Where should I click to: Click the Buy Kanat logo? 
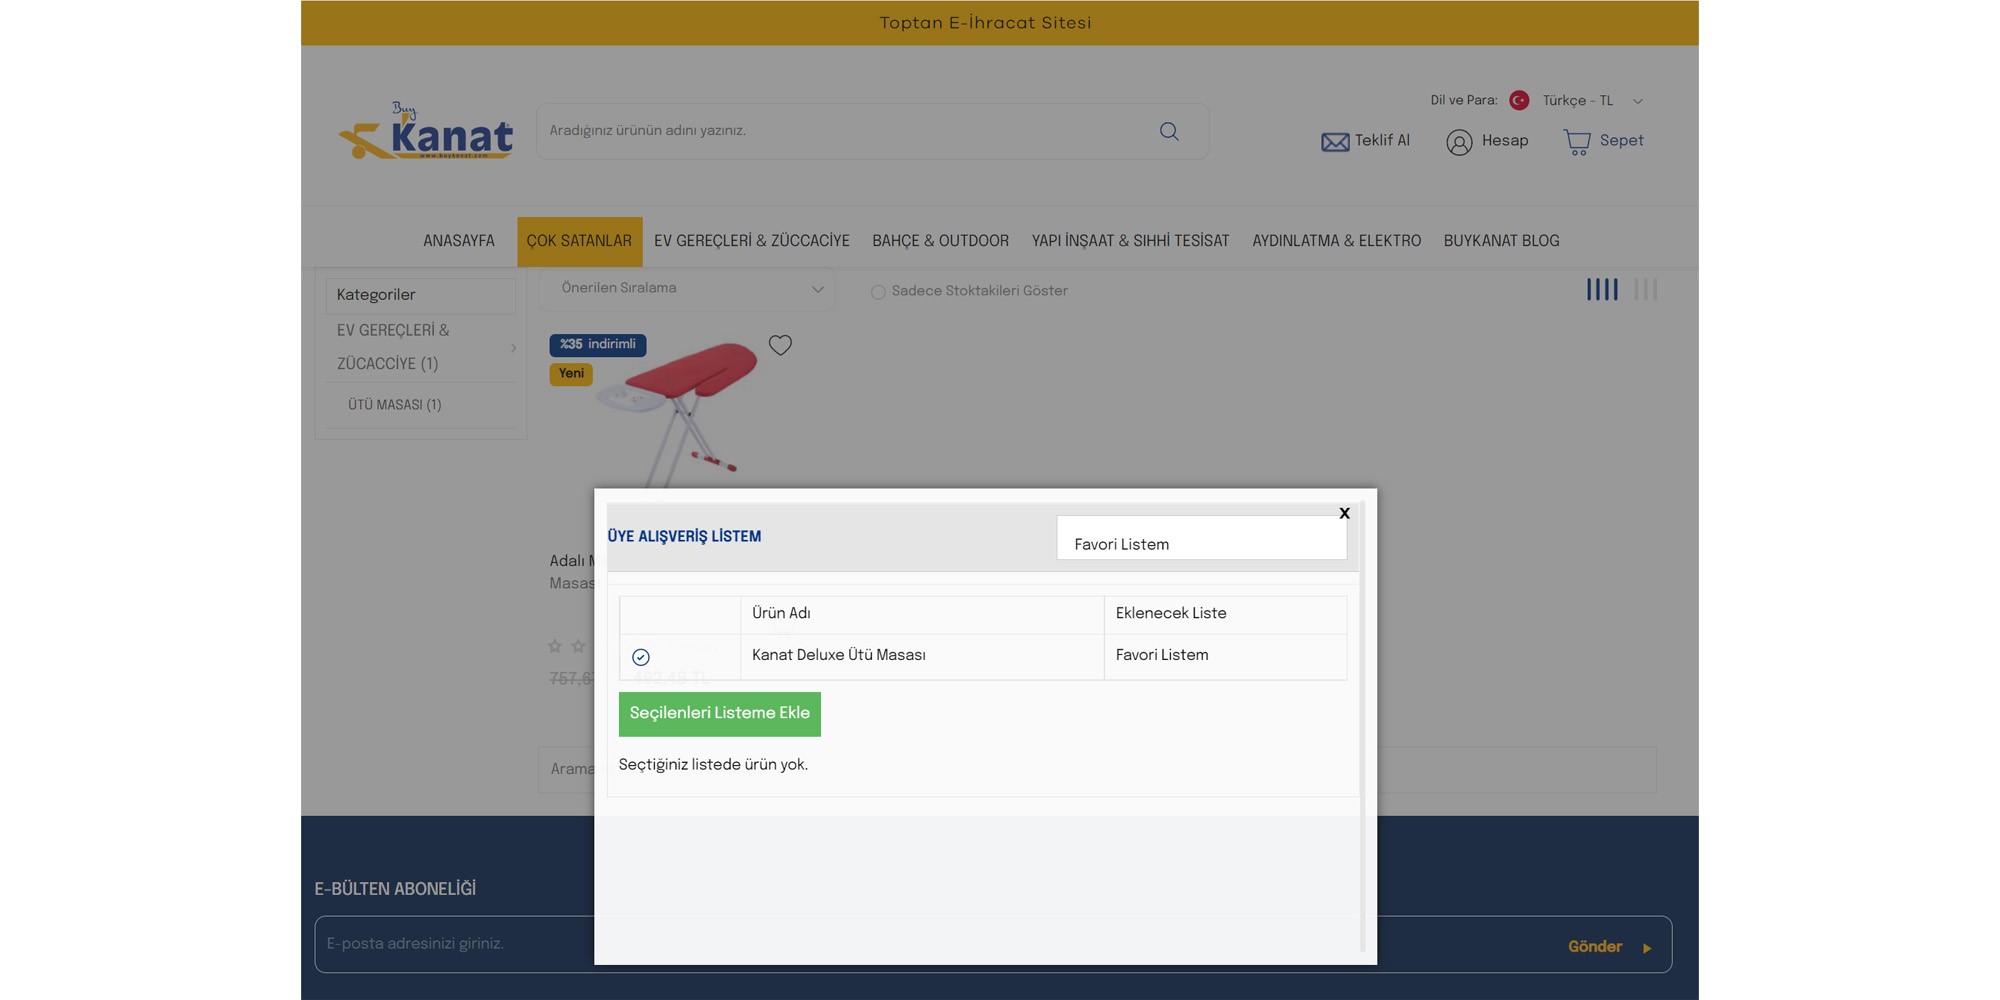coord(426,130)
